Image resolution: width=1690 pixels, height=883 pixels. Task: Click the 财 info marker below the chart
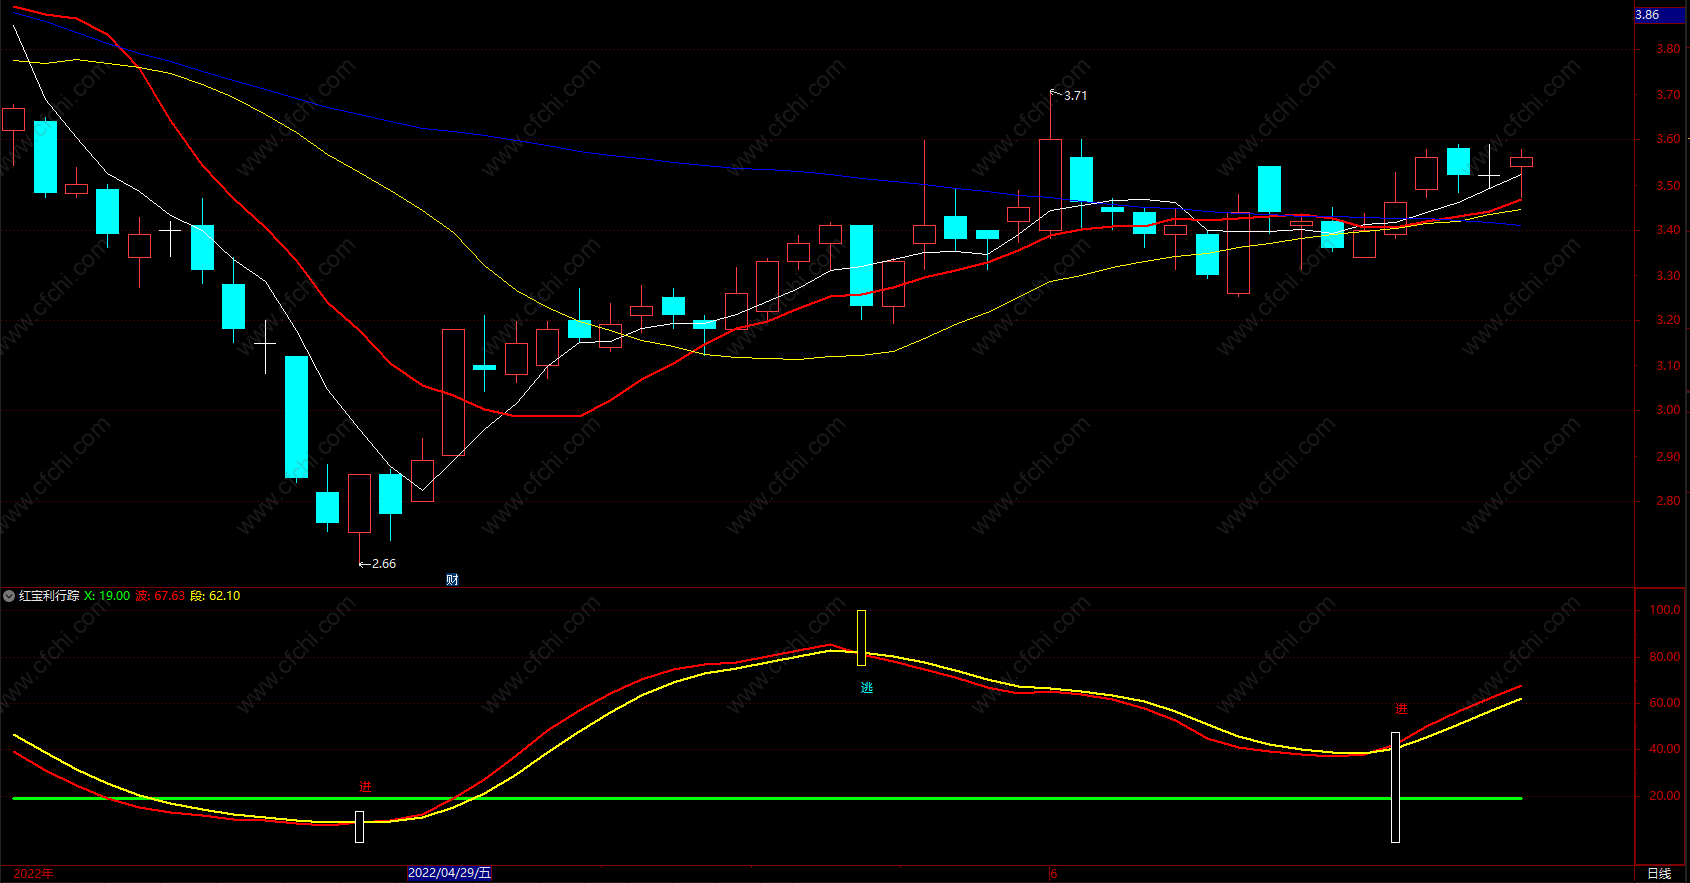point(452,580)
